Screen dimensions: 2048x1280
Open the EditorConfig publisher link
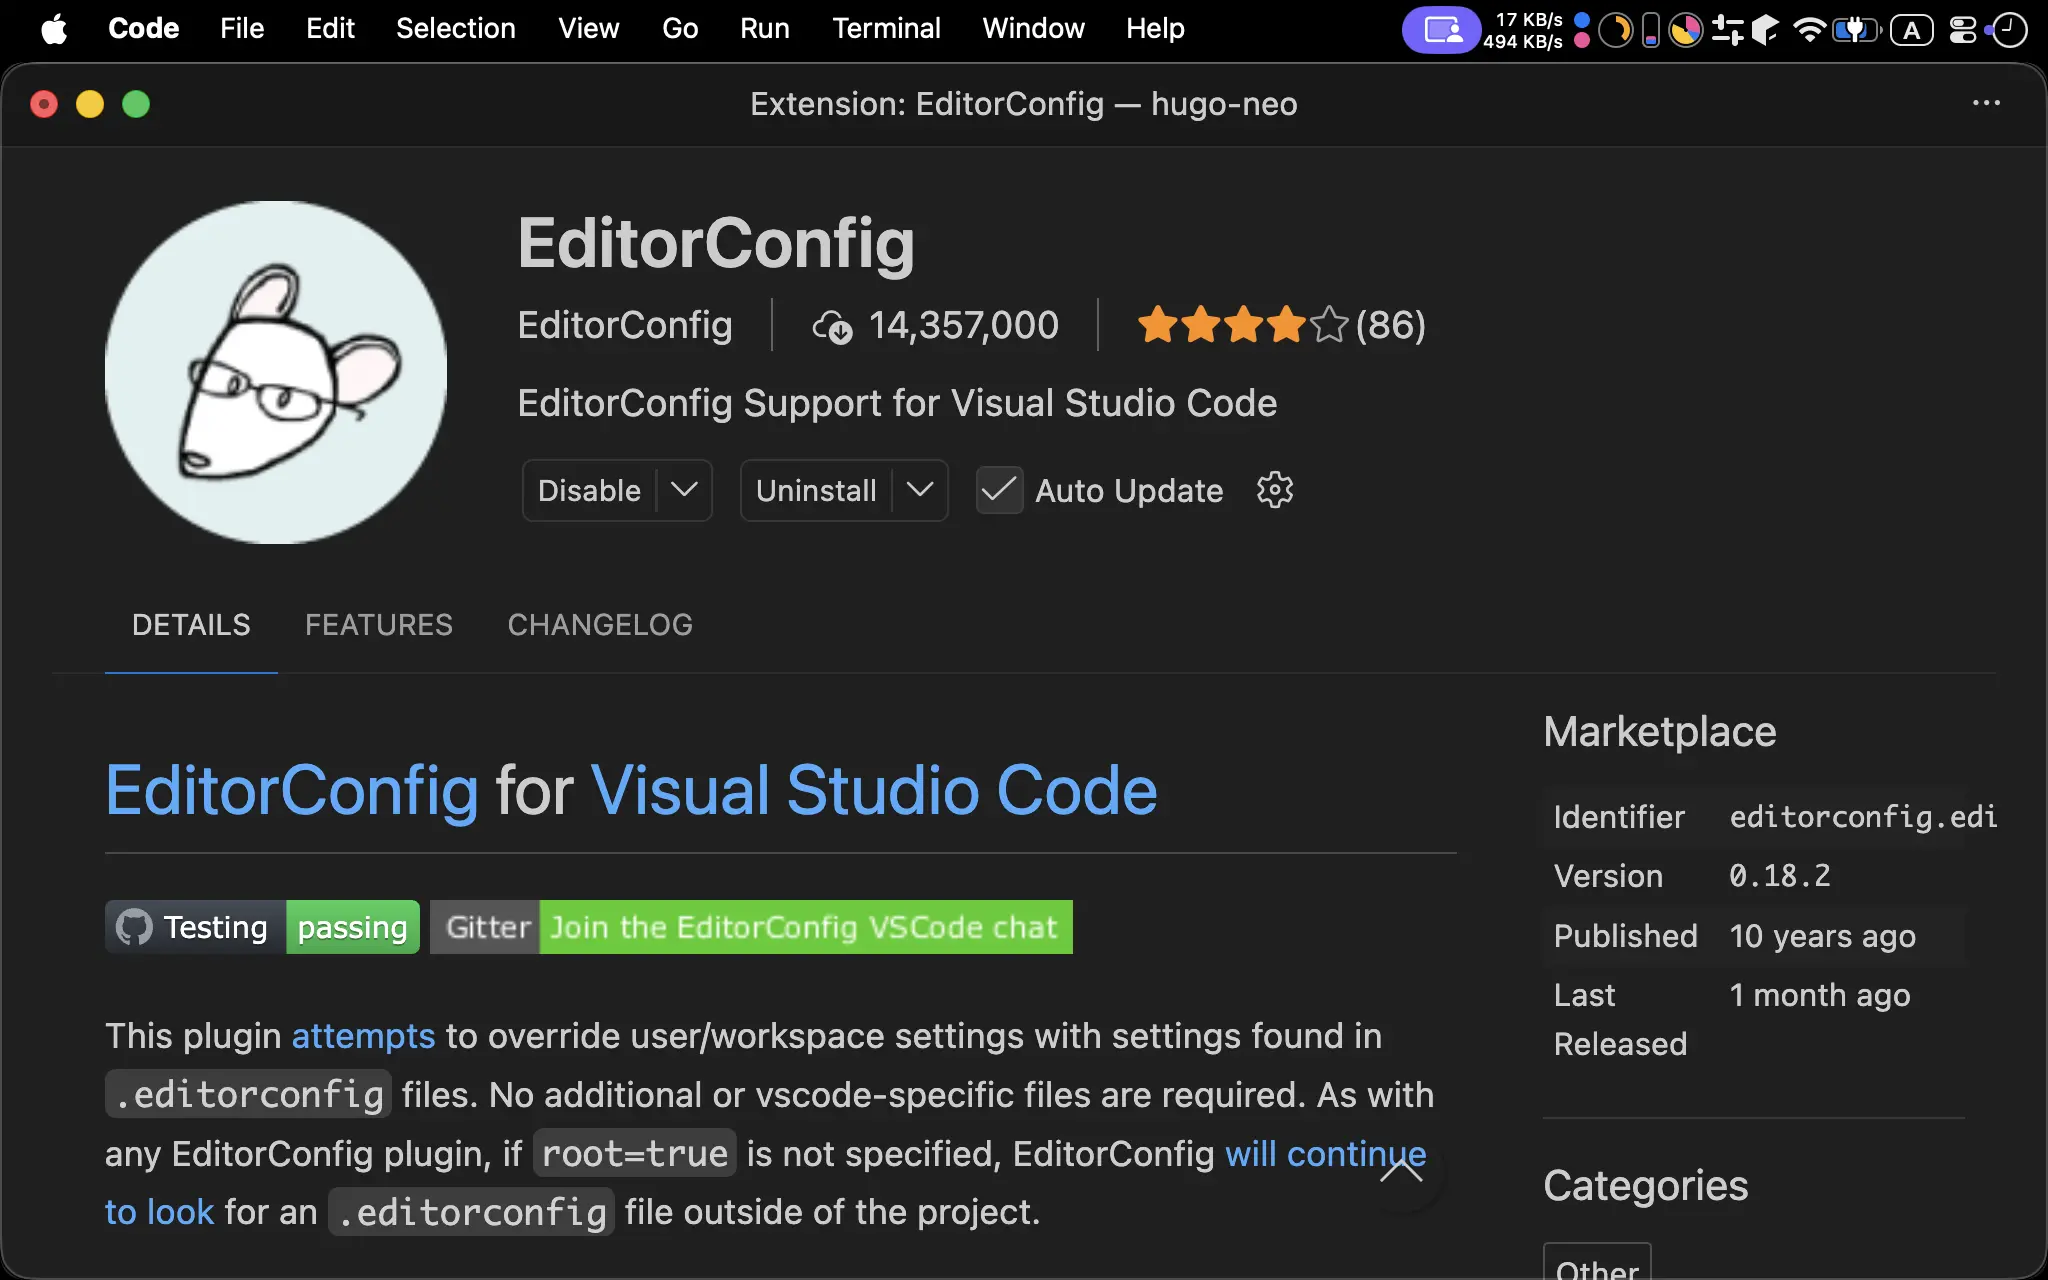(625, 325)
